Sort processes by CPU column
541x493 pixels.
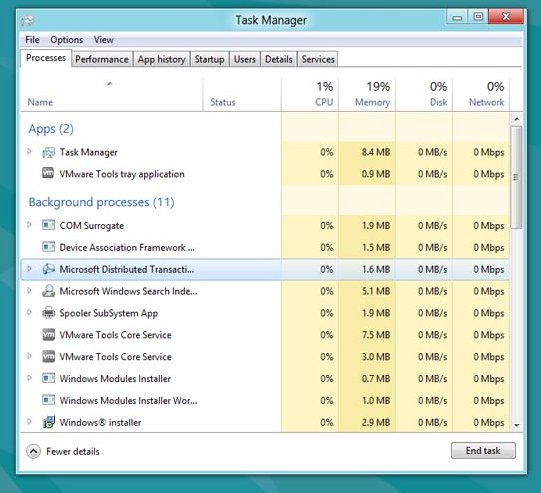pos(310,94)
